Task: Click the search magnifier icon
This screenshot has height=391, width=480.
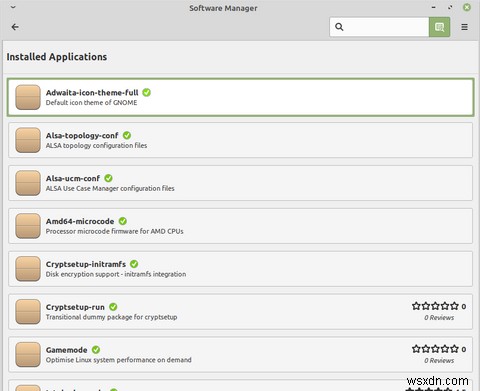Action: point(339,27)
